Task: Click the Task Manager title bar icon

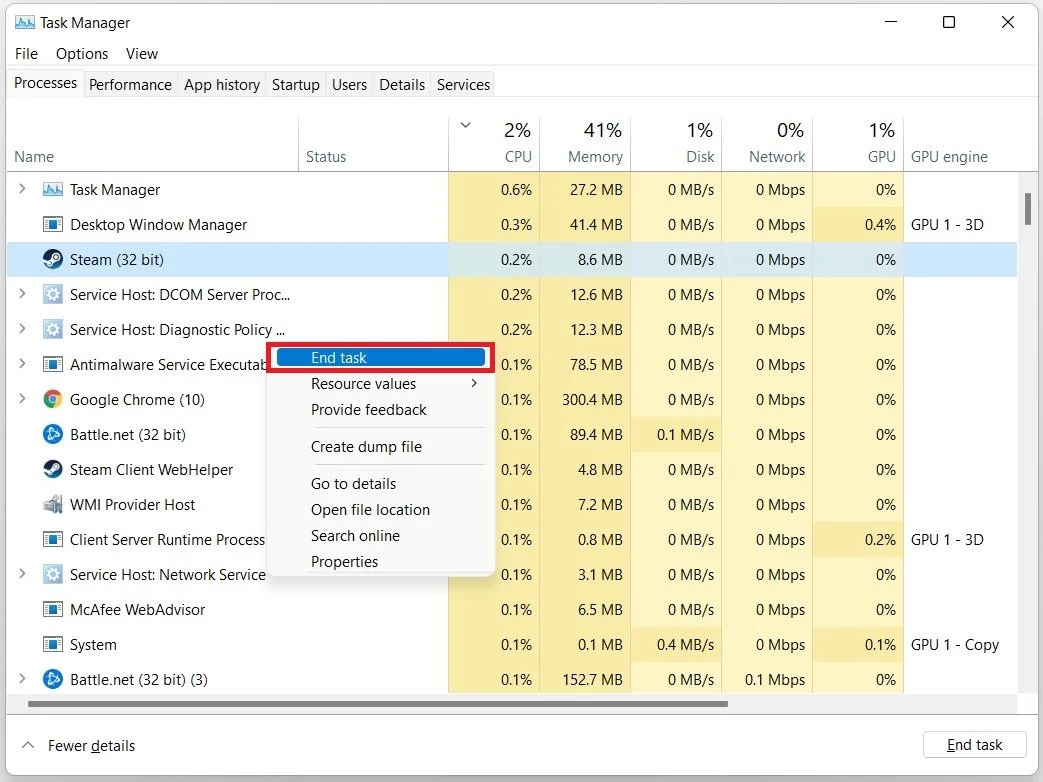Action: coord(25,23)
